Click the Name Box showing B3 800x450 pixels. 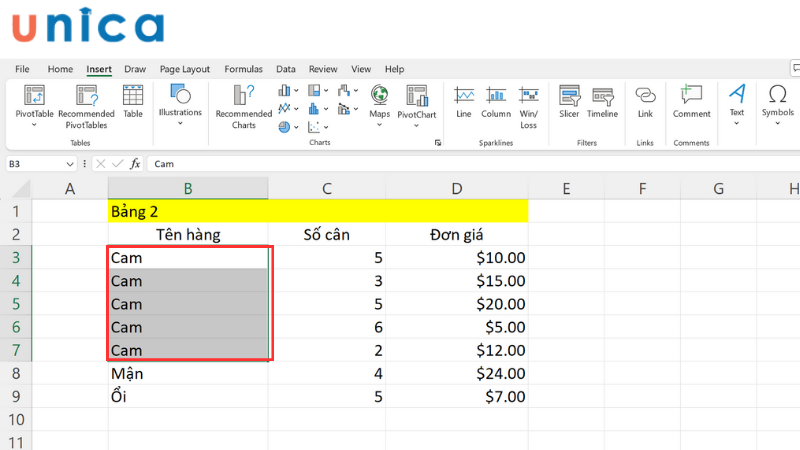click(x=40, y=163)
